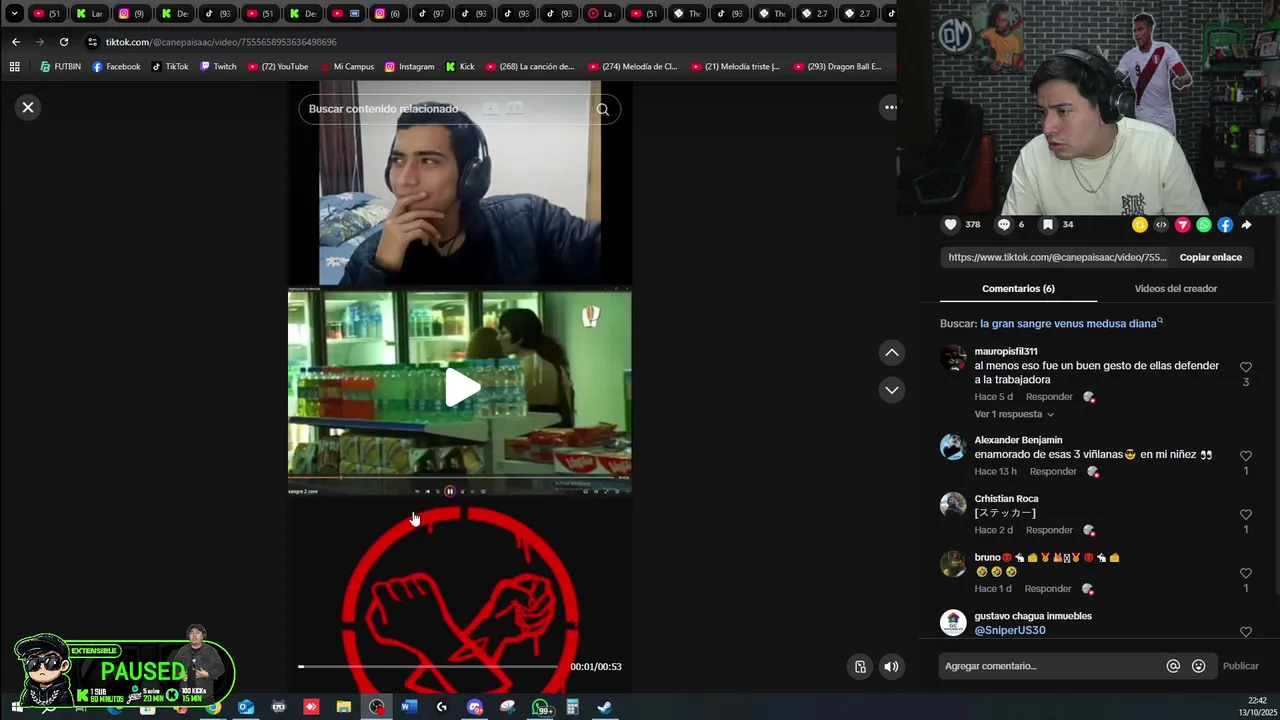Open the three-dot more options menu
Screen dimensions: 1280x720
(890, 107)
